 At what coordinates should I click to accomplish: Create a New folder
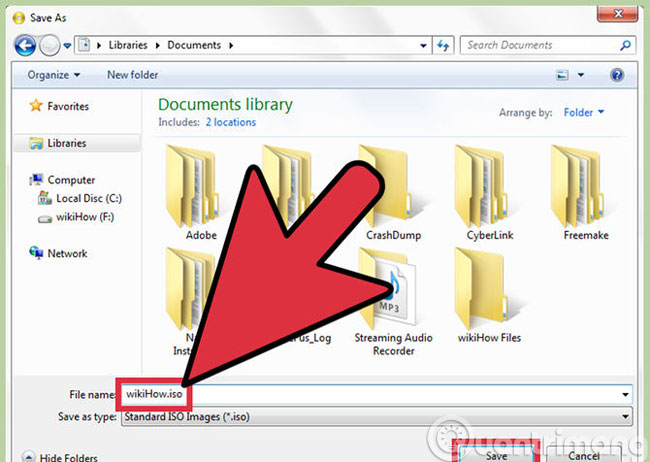pos(133,75)
